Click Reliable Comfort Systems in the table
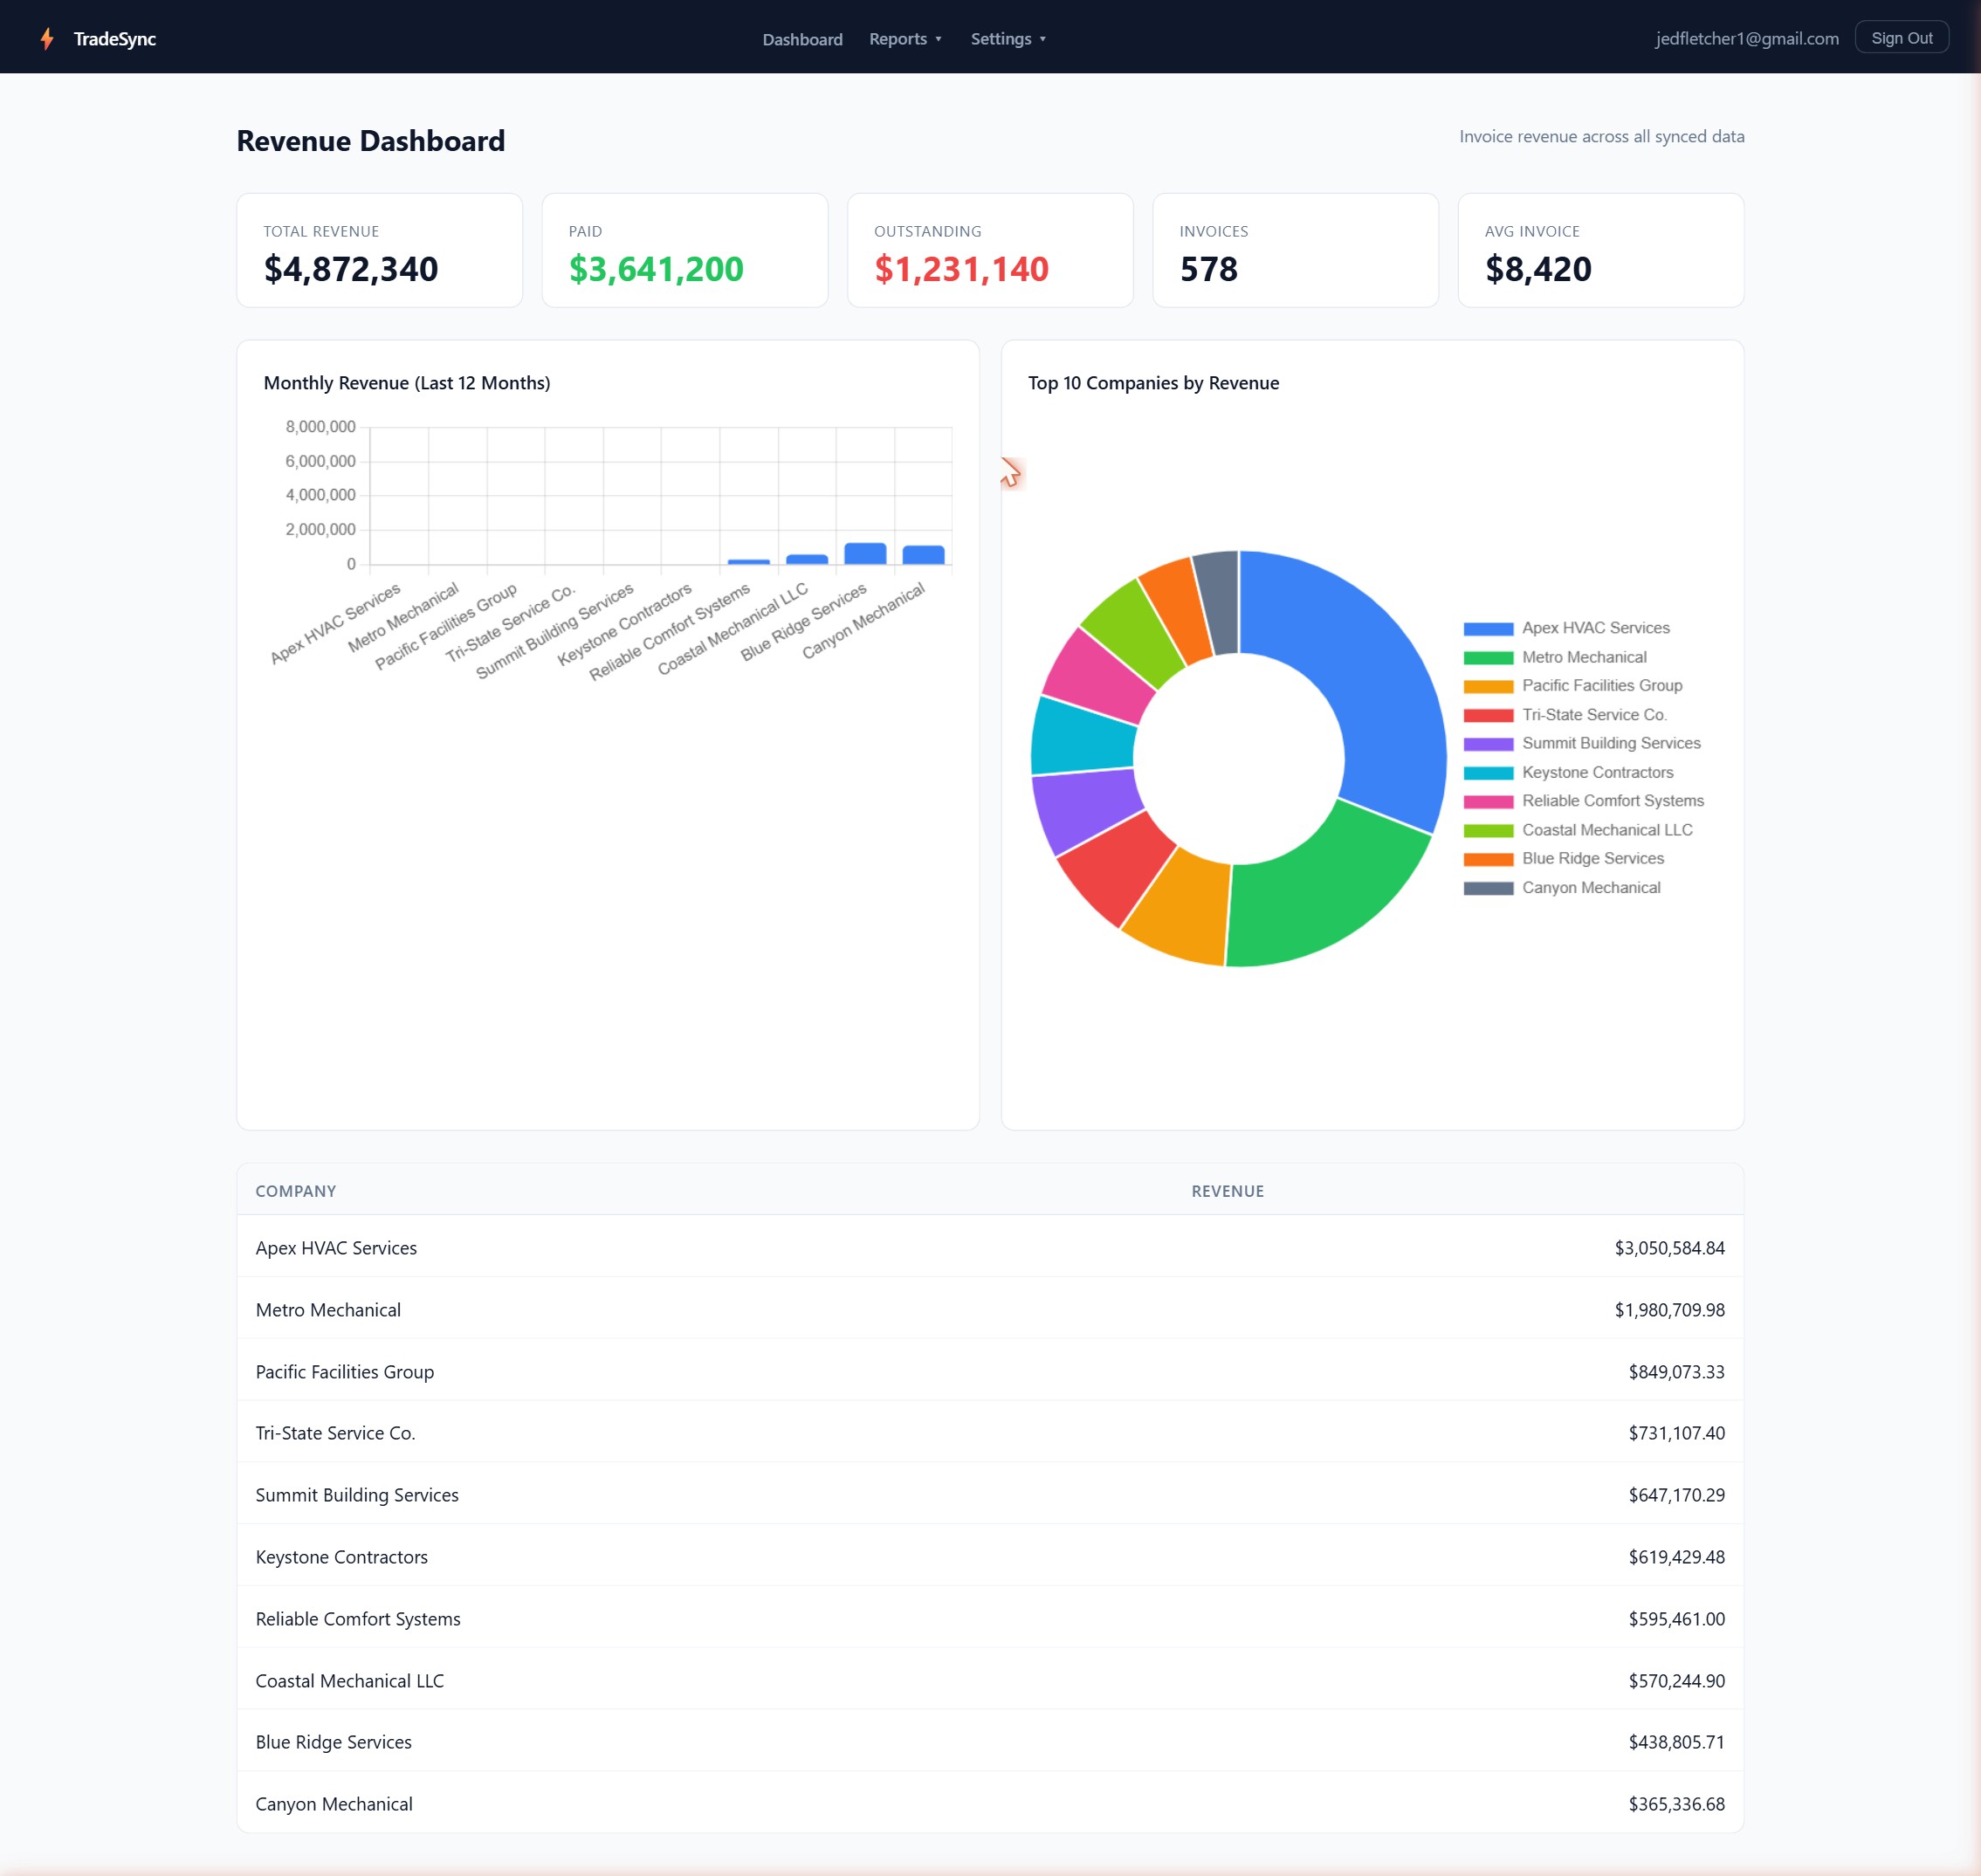Image resolution: width=1981 pixels, height=1876 pixels. point(358,1619)
